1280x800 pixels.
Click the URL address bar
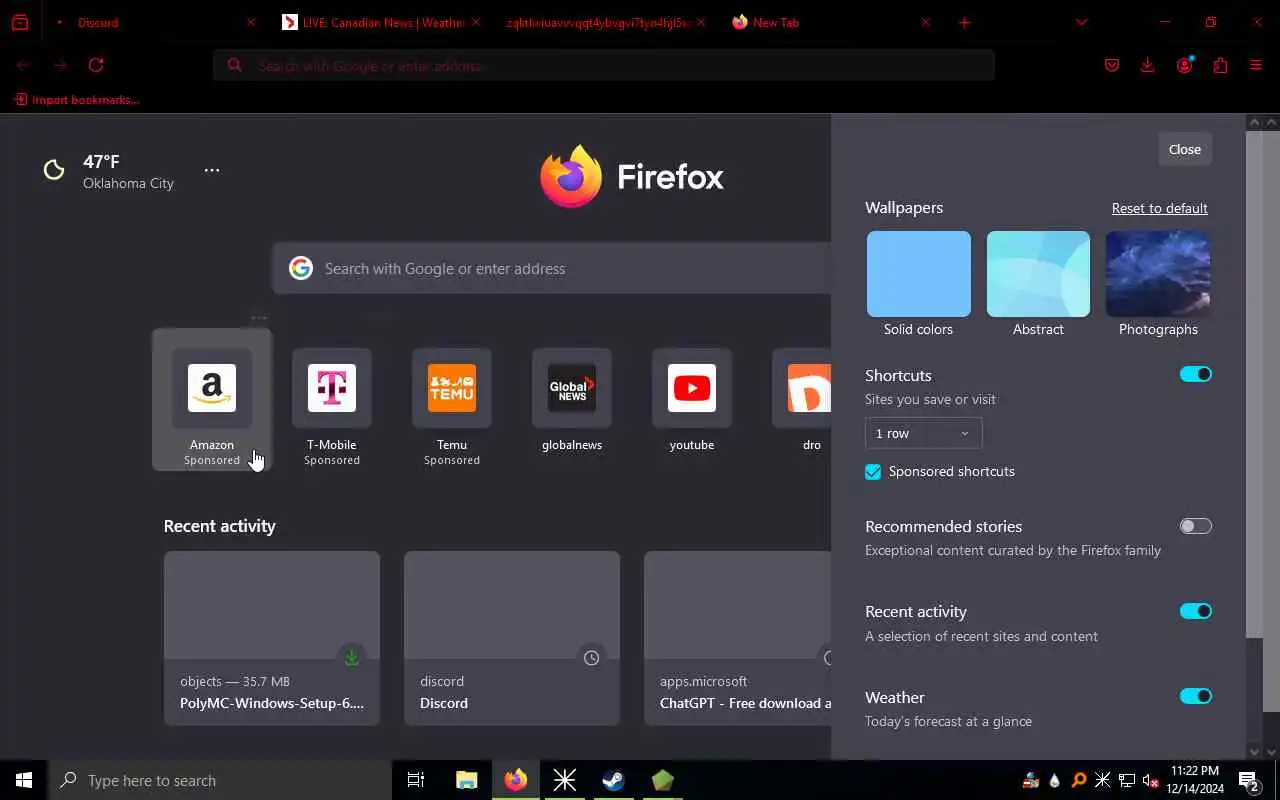pyautogui.click(x=604, y=65)
